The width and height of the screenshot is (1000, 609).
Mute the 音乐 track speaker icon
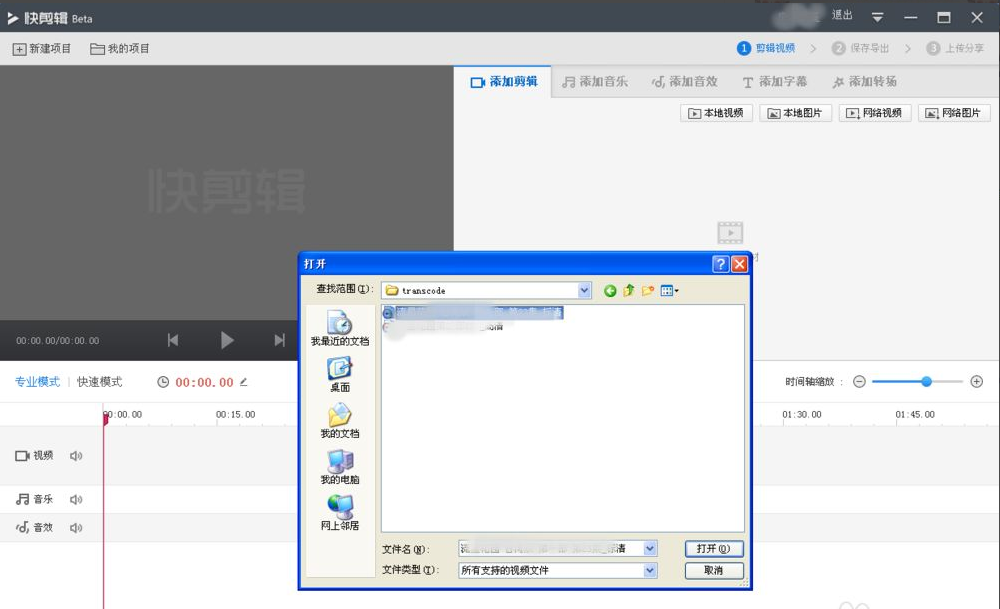[76, 500]
